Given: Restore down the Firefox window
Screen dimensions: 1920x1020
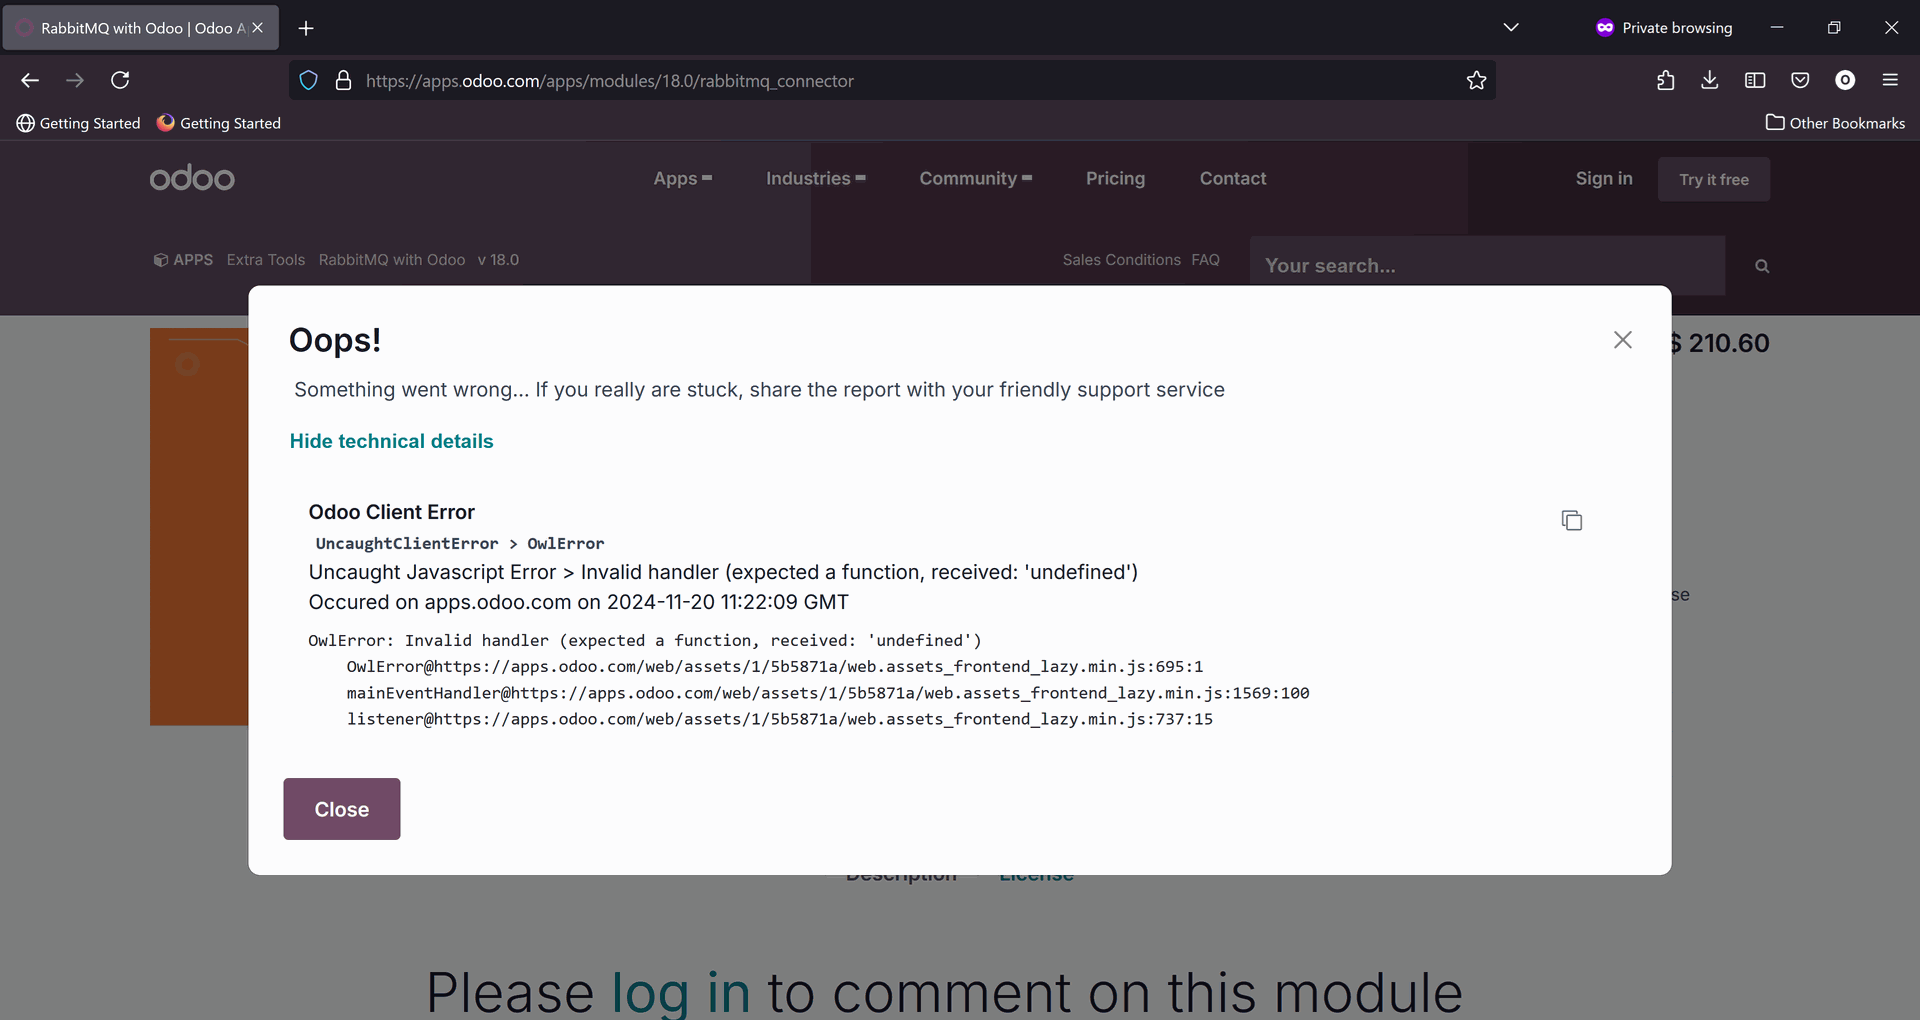Looking at the screenshot, I should pyautogui.click(x=1834, y=28).
